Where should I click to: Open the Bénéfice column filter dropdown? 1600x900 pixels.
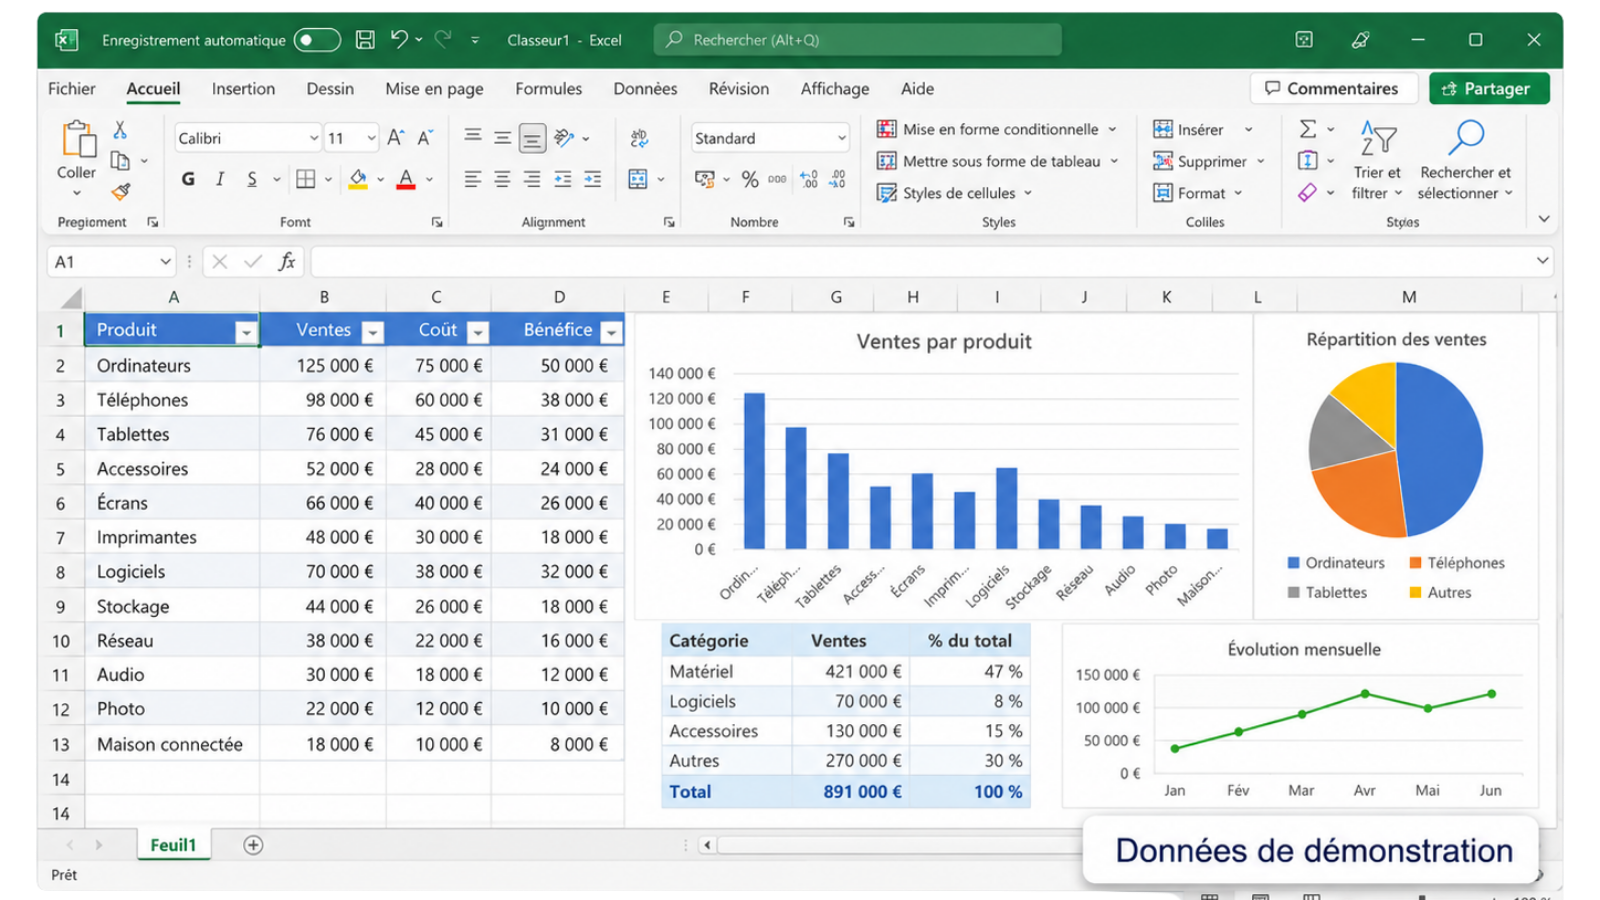[611, 332]
